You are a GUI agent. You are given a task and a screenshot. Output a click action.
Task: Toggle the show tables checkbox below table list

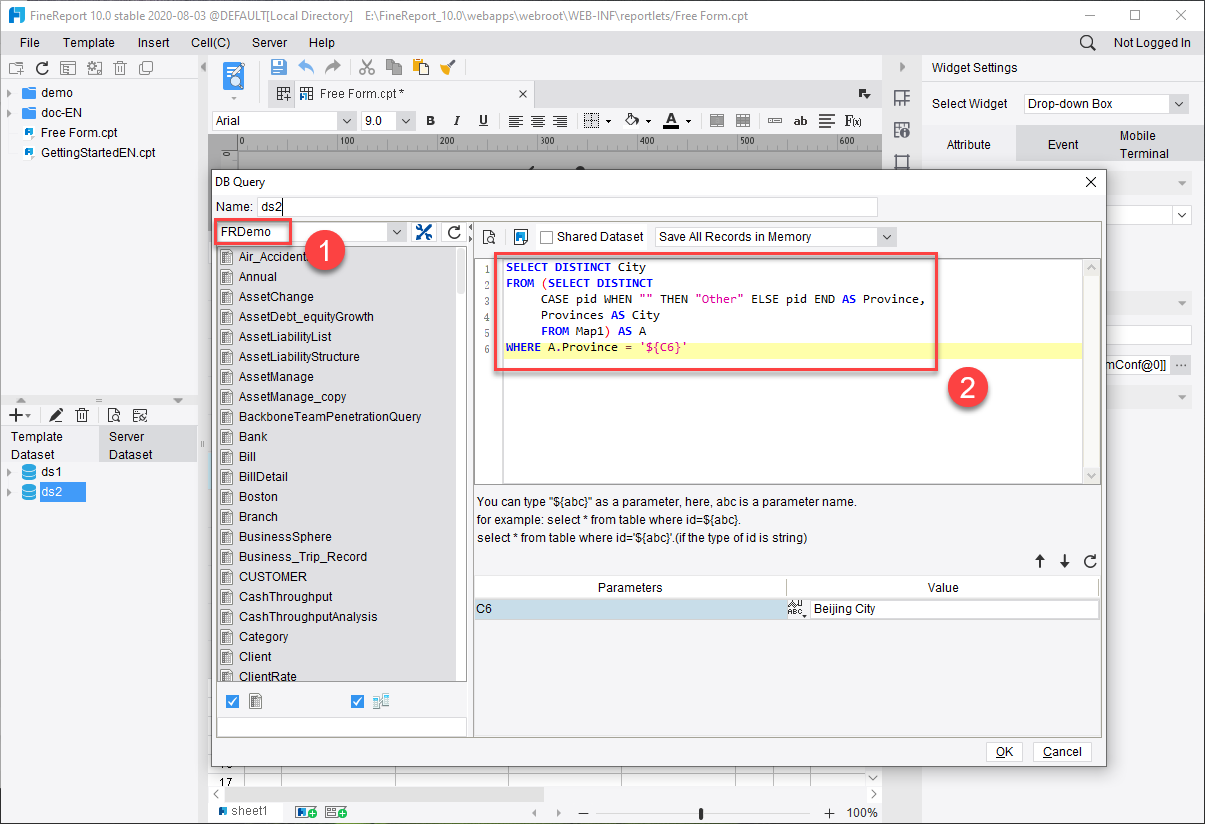pos(232,702)
